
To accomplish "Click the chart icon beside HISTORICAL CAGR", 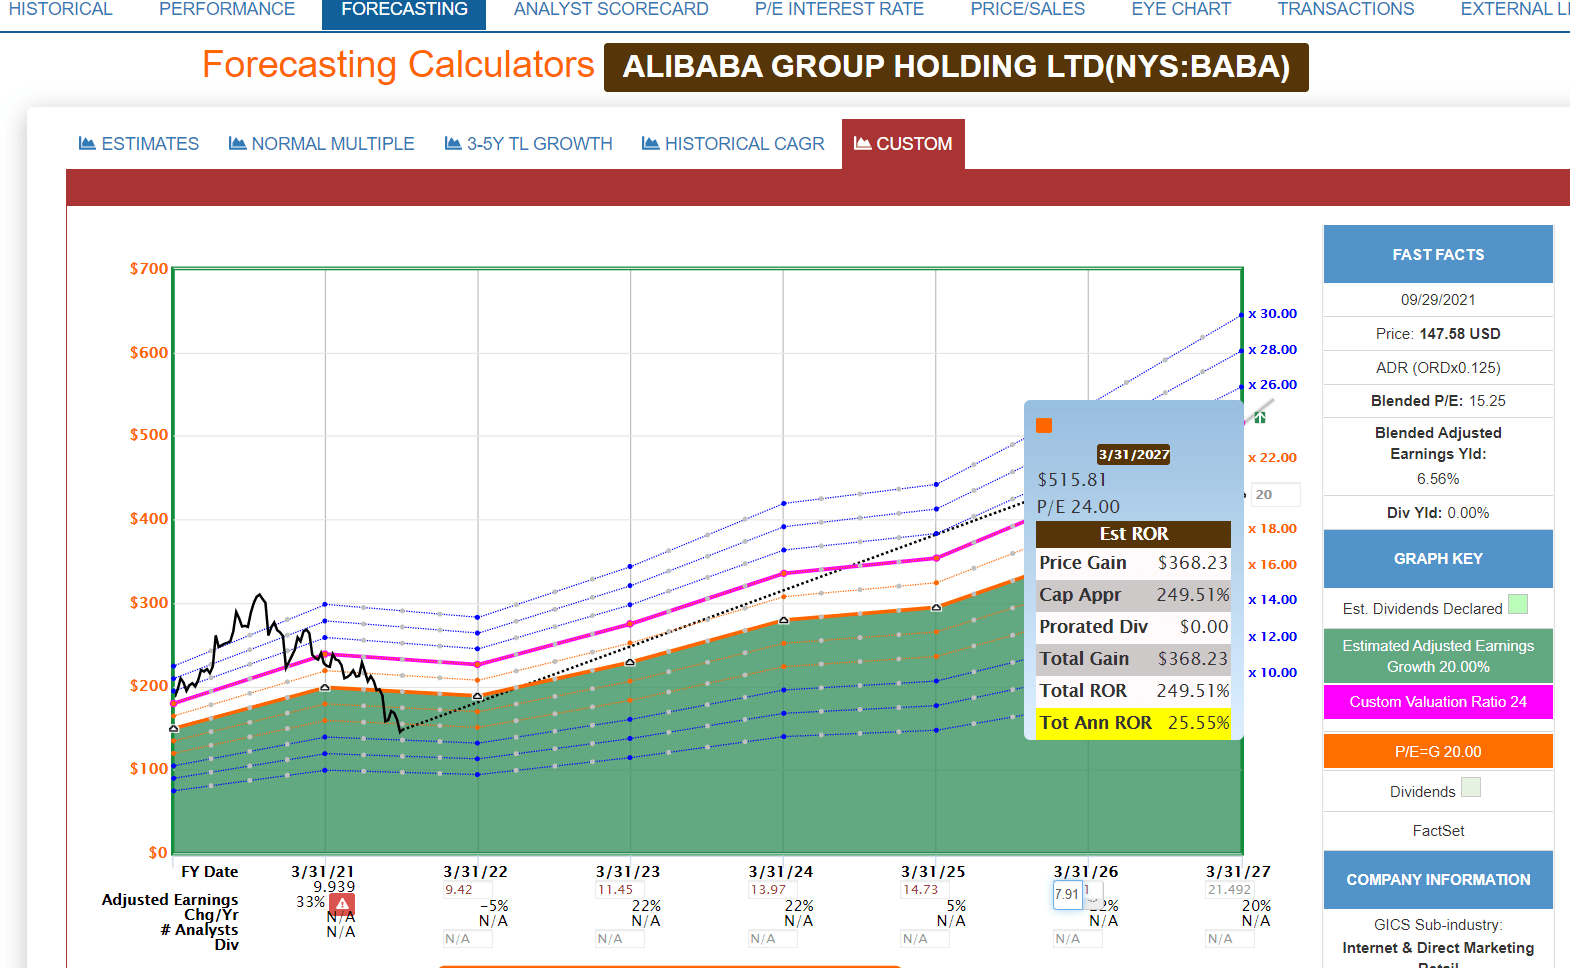I will pyautogui.click(x=650, y=143).
